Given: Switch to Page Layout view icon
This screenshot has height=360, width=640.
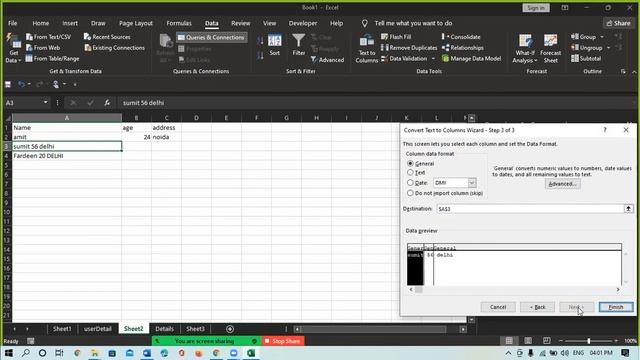Looking at the screenshot, I should (x=528, y=341).
